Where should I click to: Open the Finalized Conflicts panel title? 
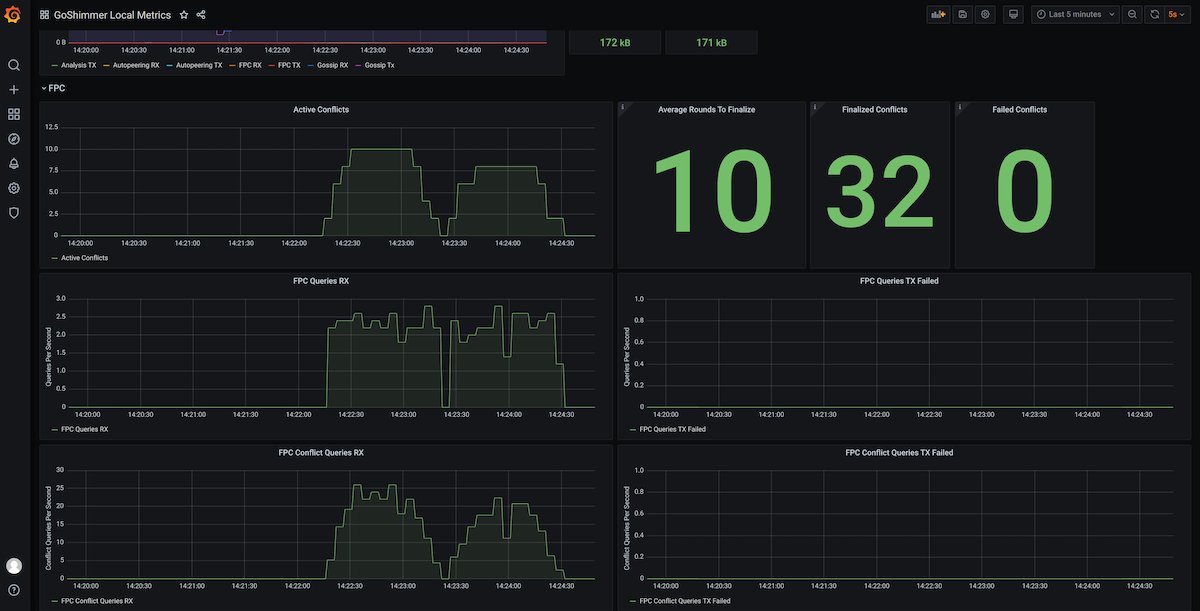[875, 110]
